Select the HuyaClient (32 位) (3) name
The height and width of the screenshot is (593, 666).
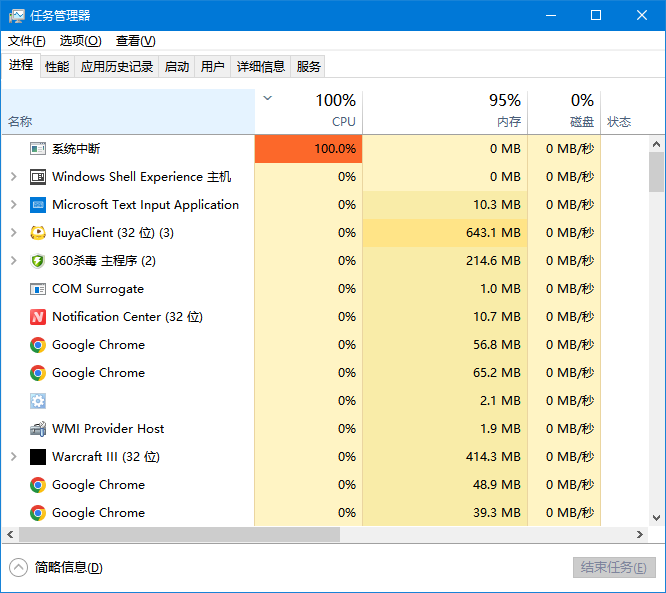113,233
